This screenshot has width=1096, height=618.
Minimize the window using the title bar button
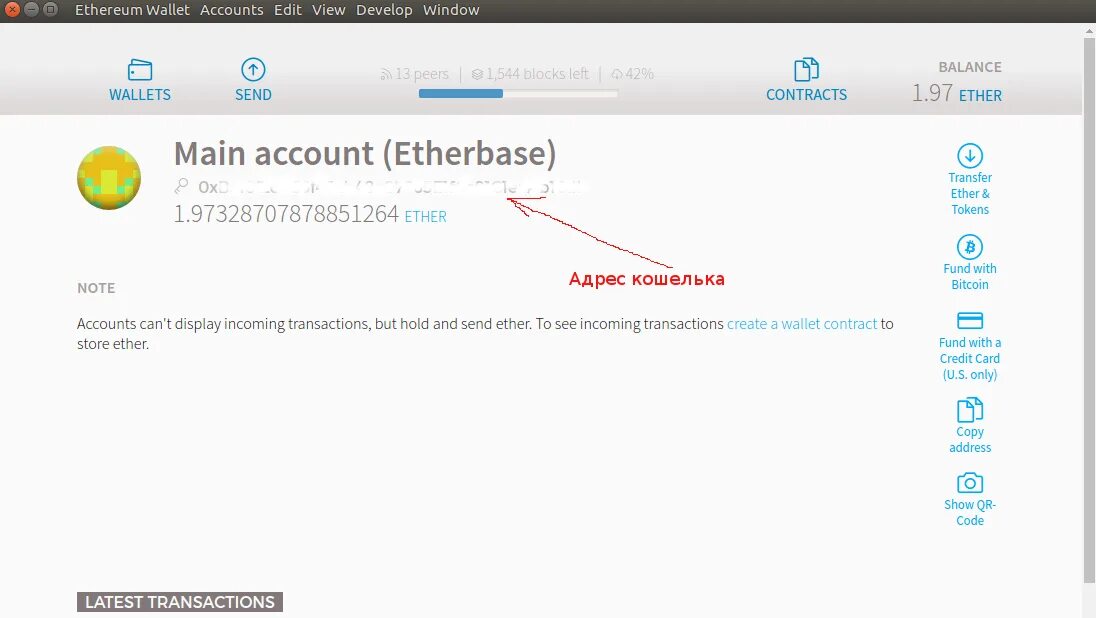(31, 10)
